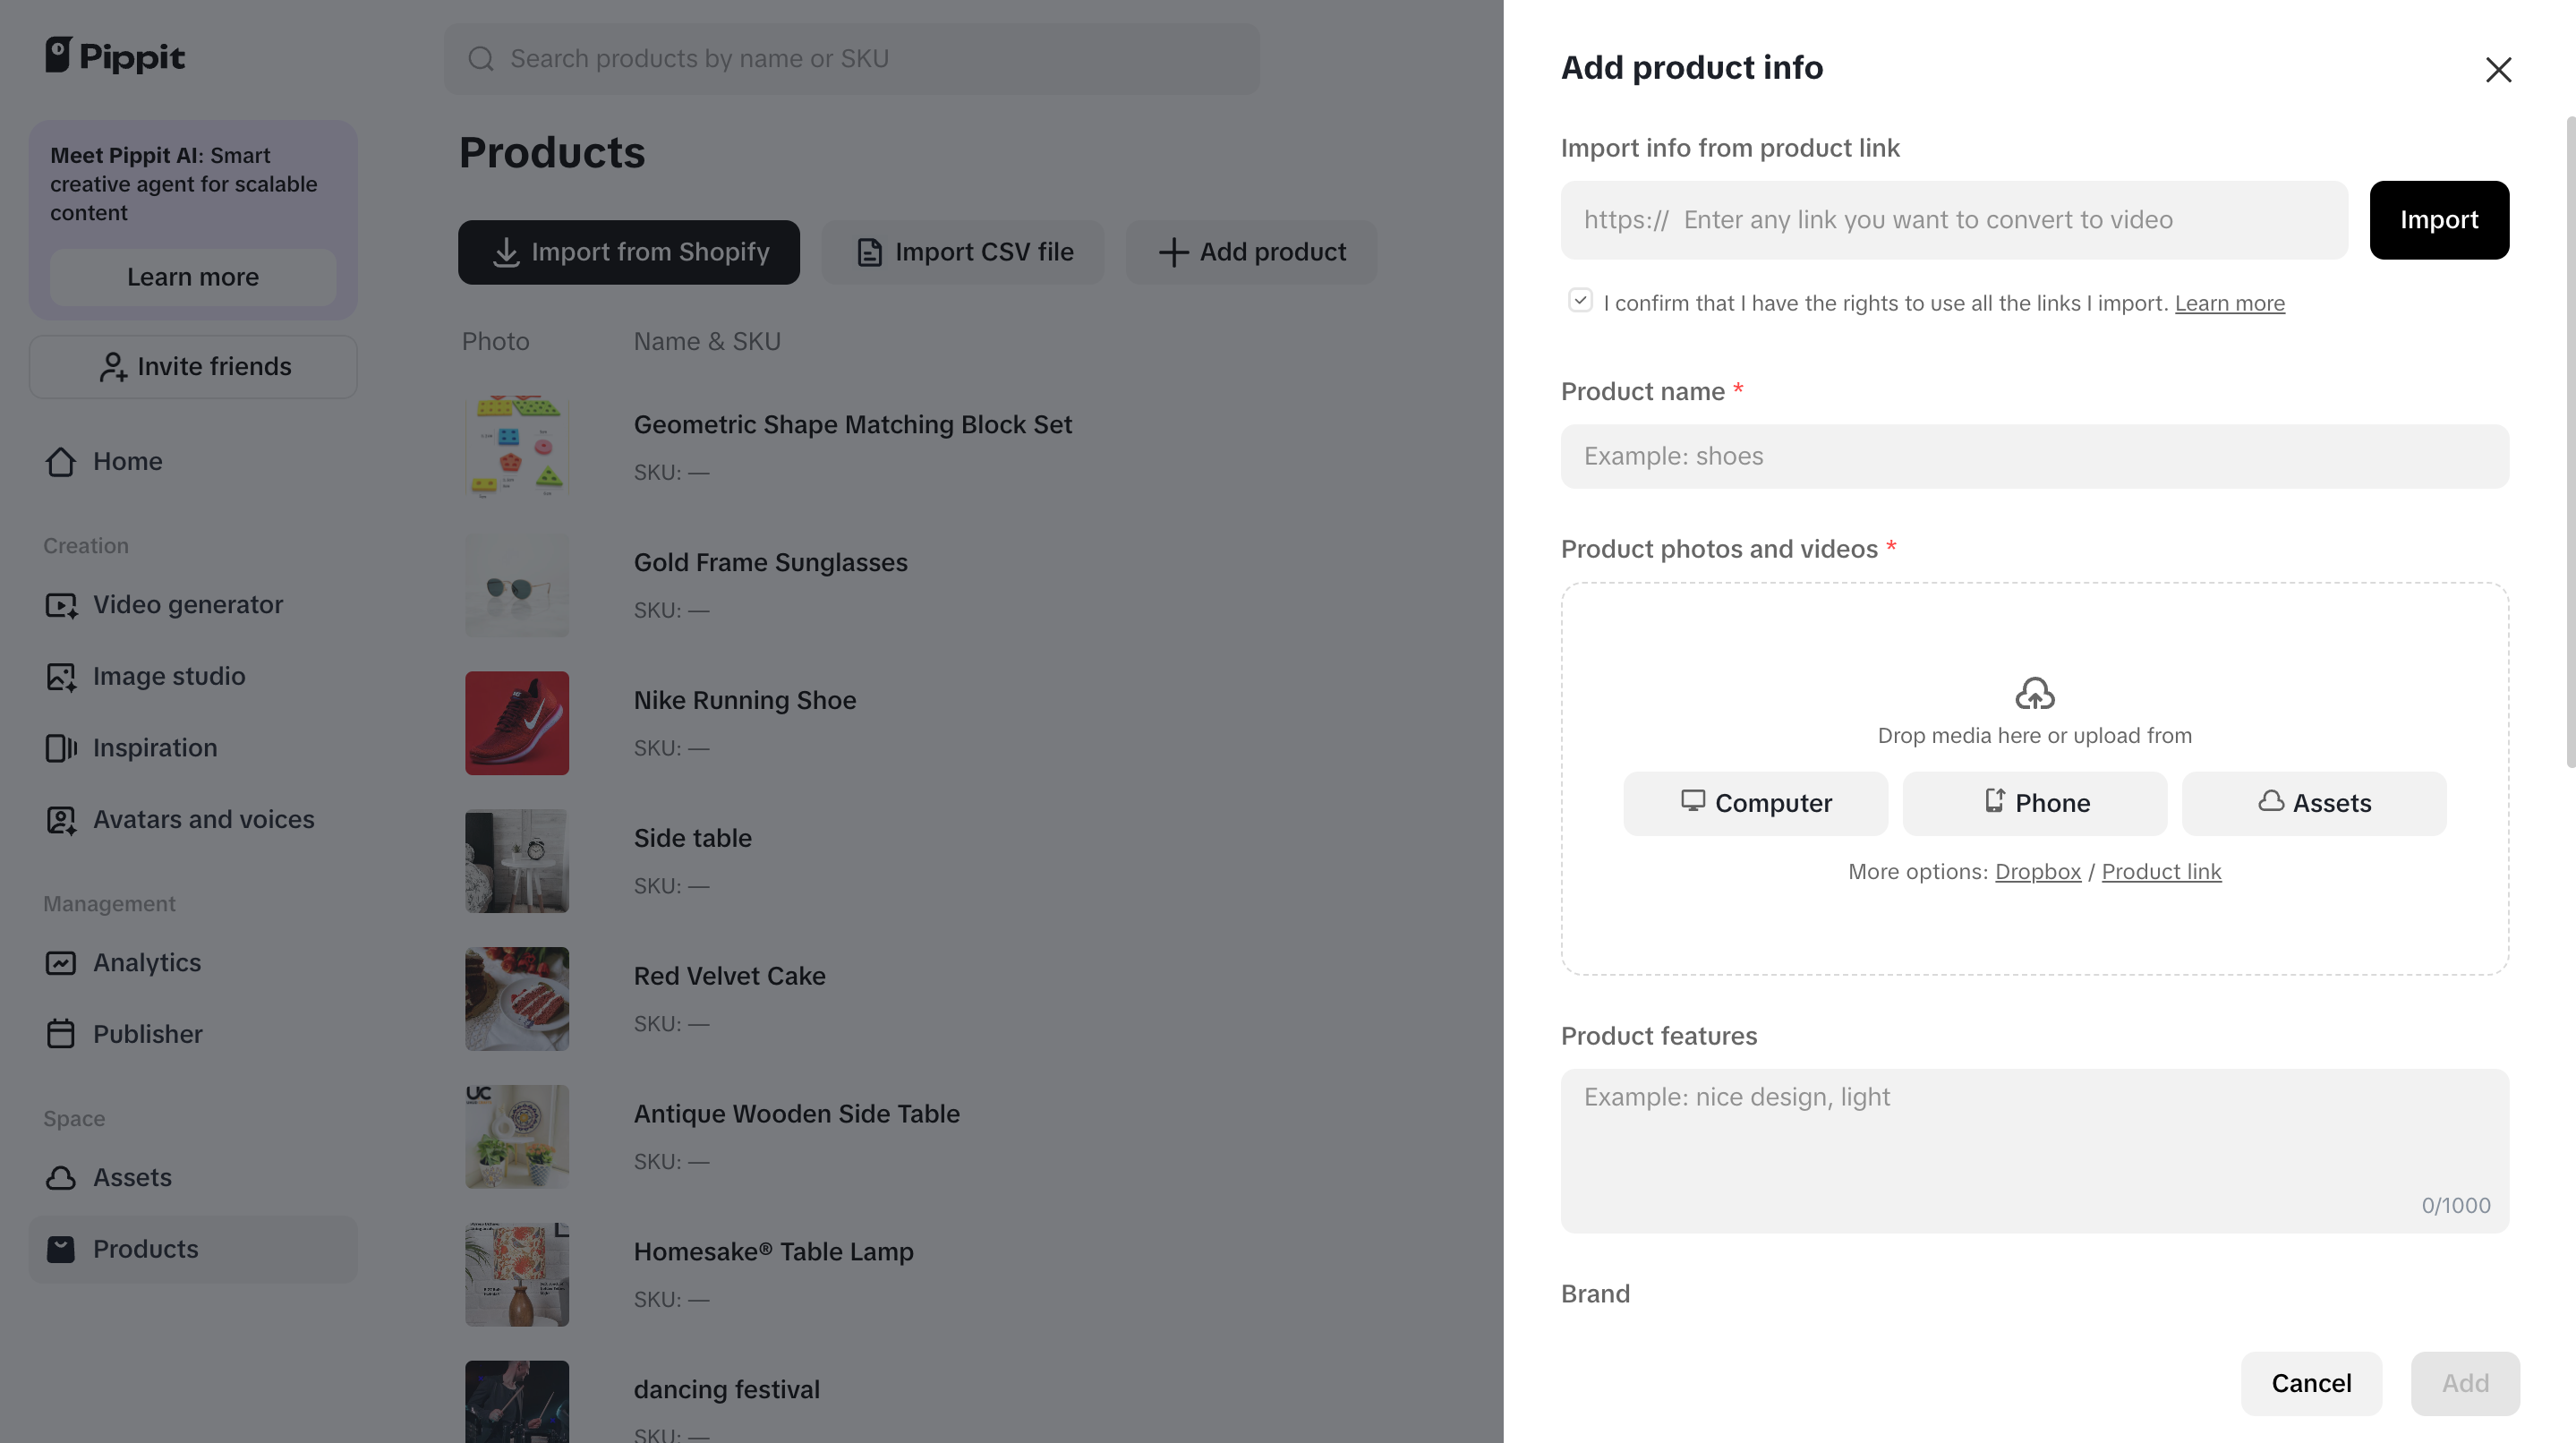The height and width of the screenshot is (1443, 2576).
Task: Upload media from Computer
Action: coord(1754,803)
